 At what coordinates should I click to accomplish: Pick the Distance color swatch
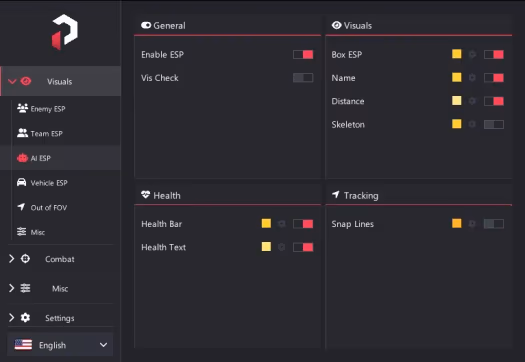457,100
